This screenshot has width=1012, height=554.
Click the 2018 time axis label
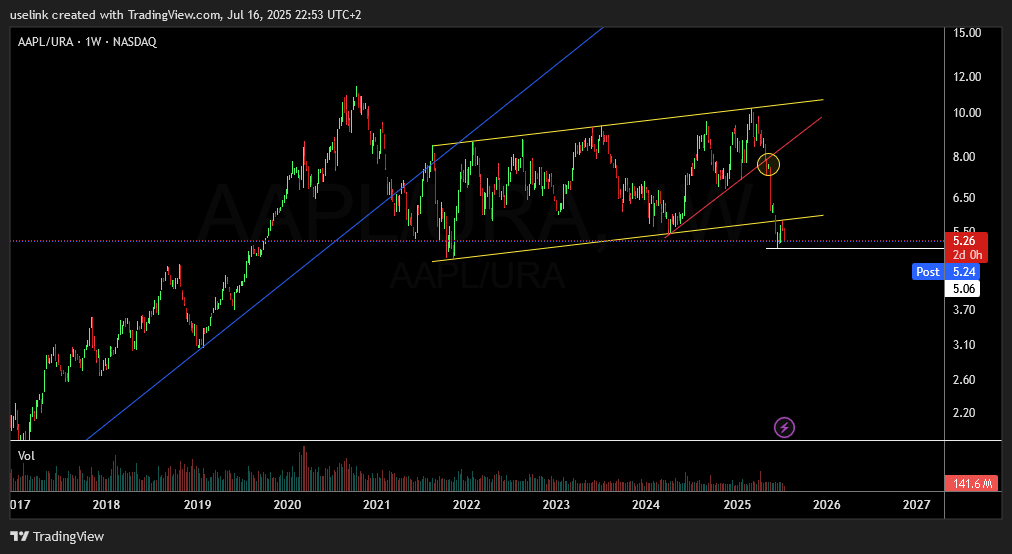(106, 505)
